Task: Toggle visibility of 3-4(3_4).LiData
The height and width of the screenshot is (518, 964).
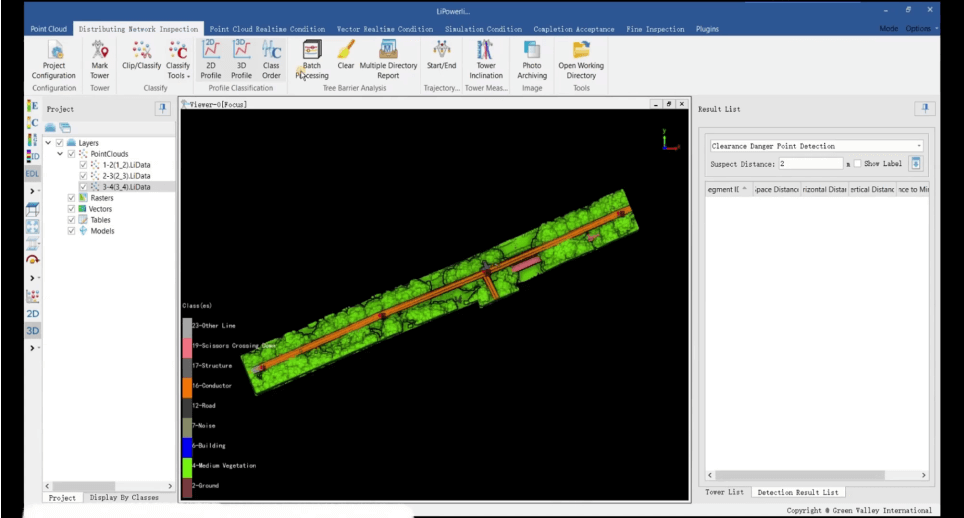Action: (x=83, y=187)
